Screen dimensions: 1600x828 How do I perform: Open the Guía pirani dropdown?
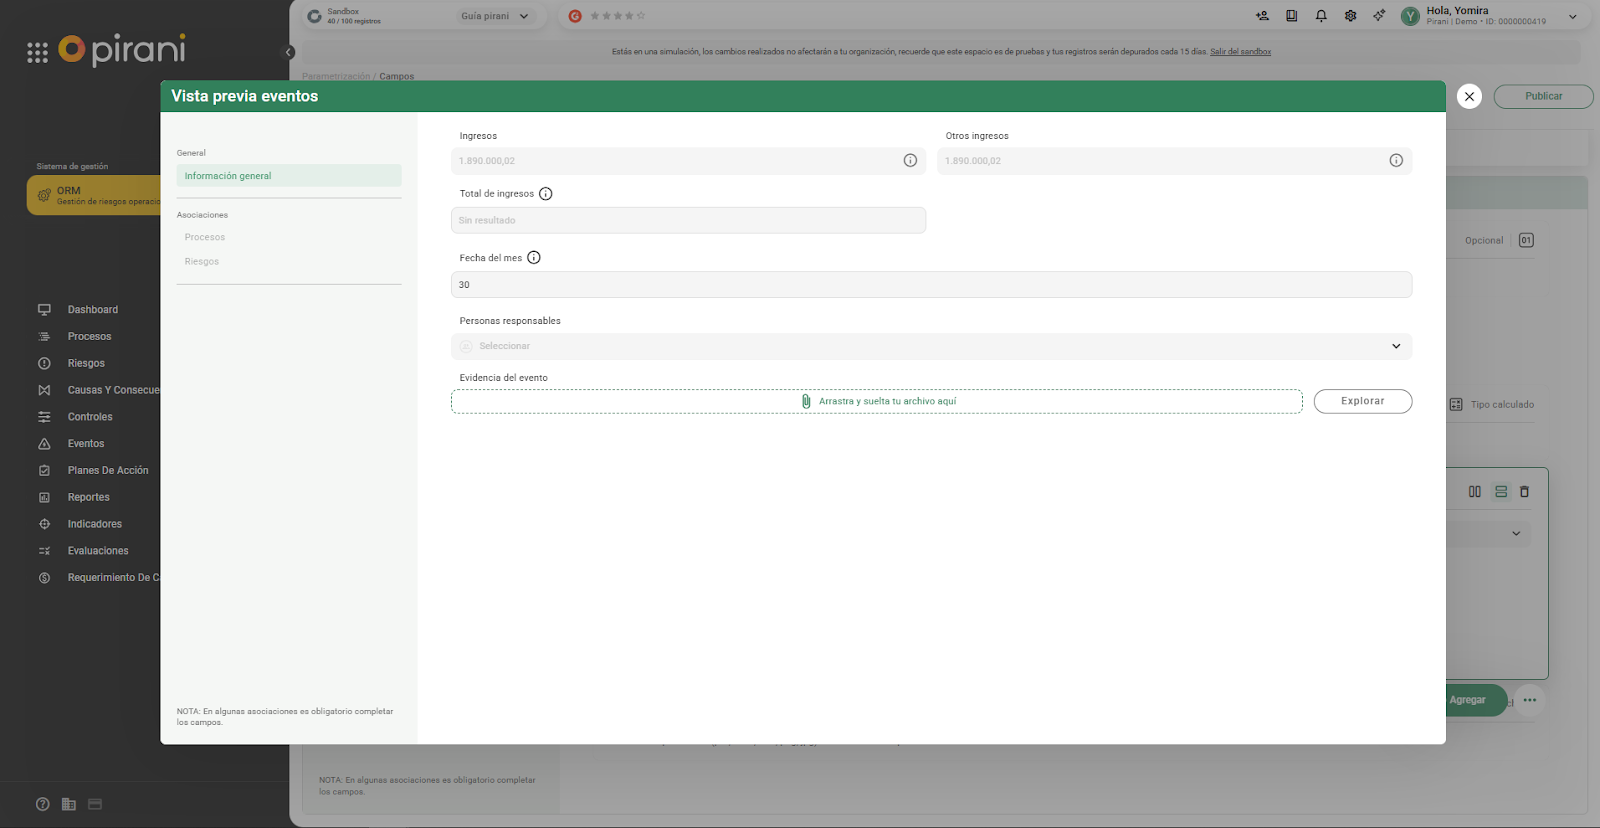pos(495,16)
